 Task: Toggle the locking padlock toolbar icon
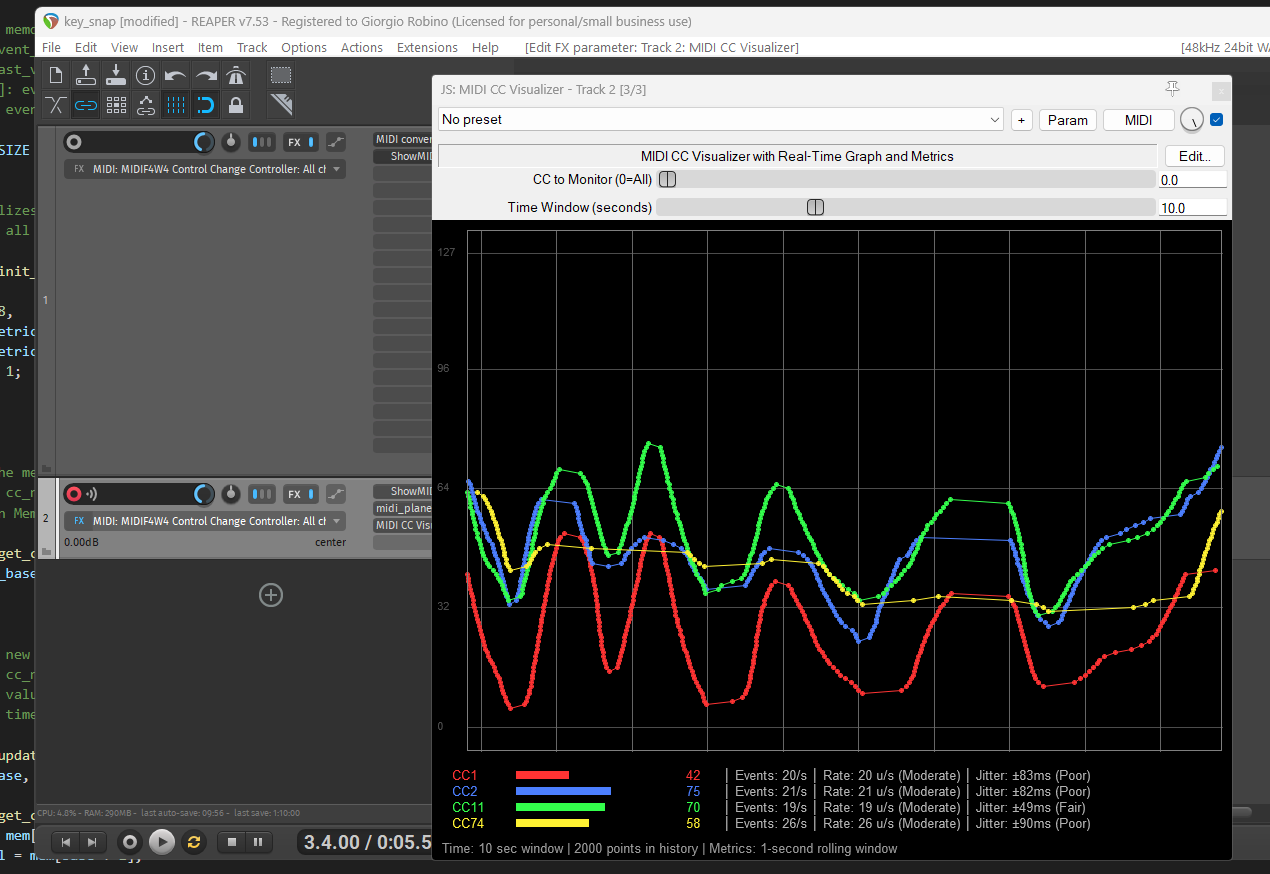pos(236,104)
